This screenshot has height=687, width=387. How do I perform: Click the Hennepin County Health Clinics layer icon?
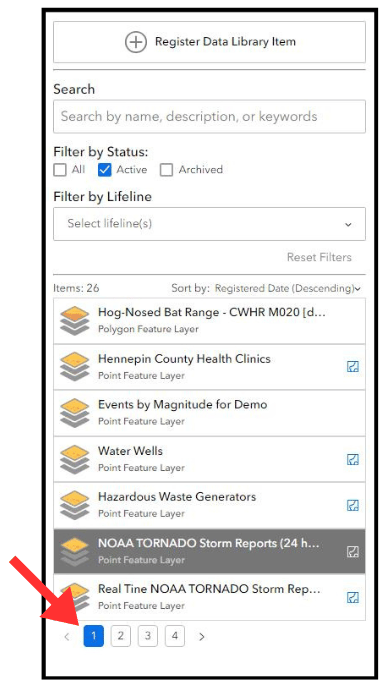75,367
